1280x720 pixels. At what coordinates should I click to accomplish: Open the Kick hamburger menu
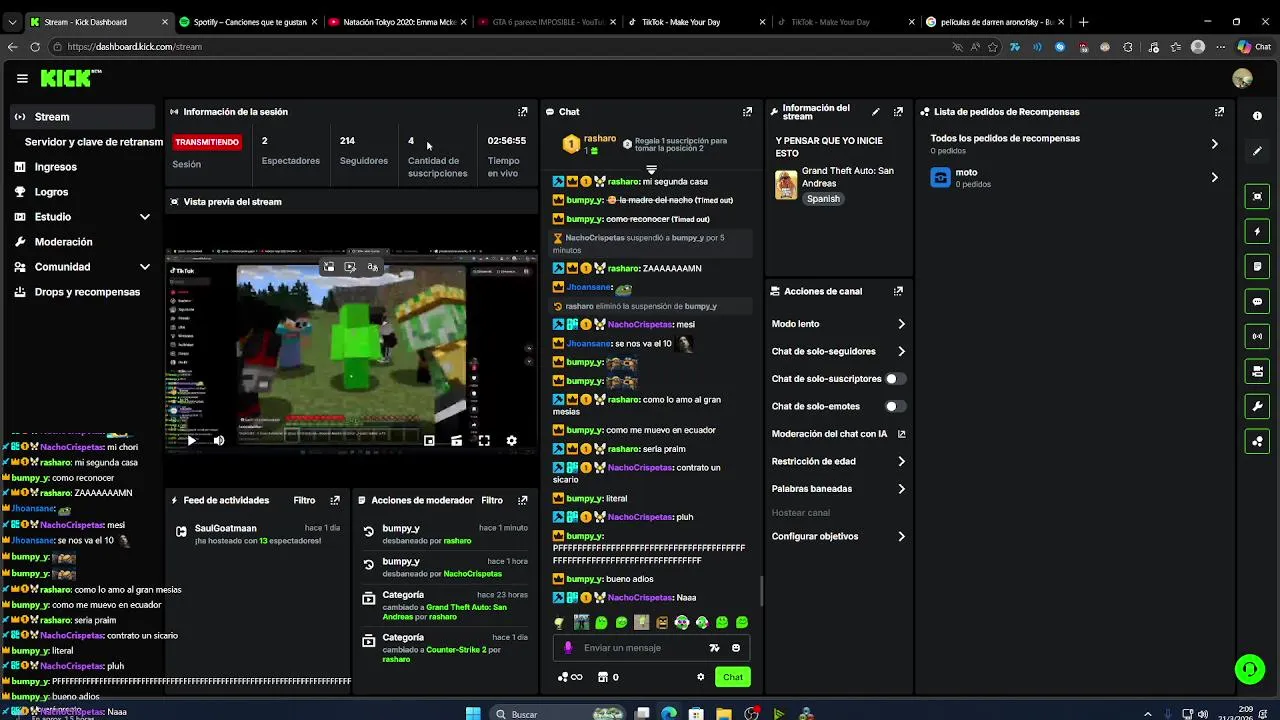(x=22, y=78)
